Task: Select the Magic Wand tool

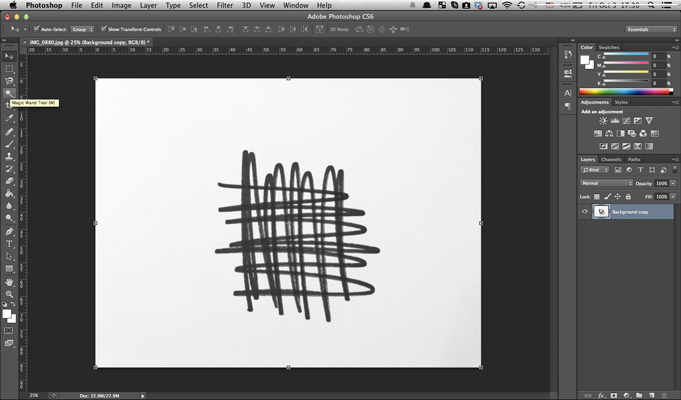Action: [9, 93]
